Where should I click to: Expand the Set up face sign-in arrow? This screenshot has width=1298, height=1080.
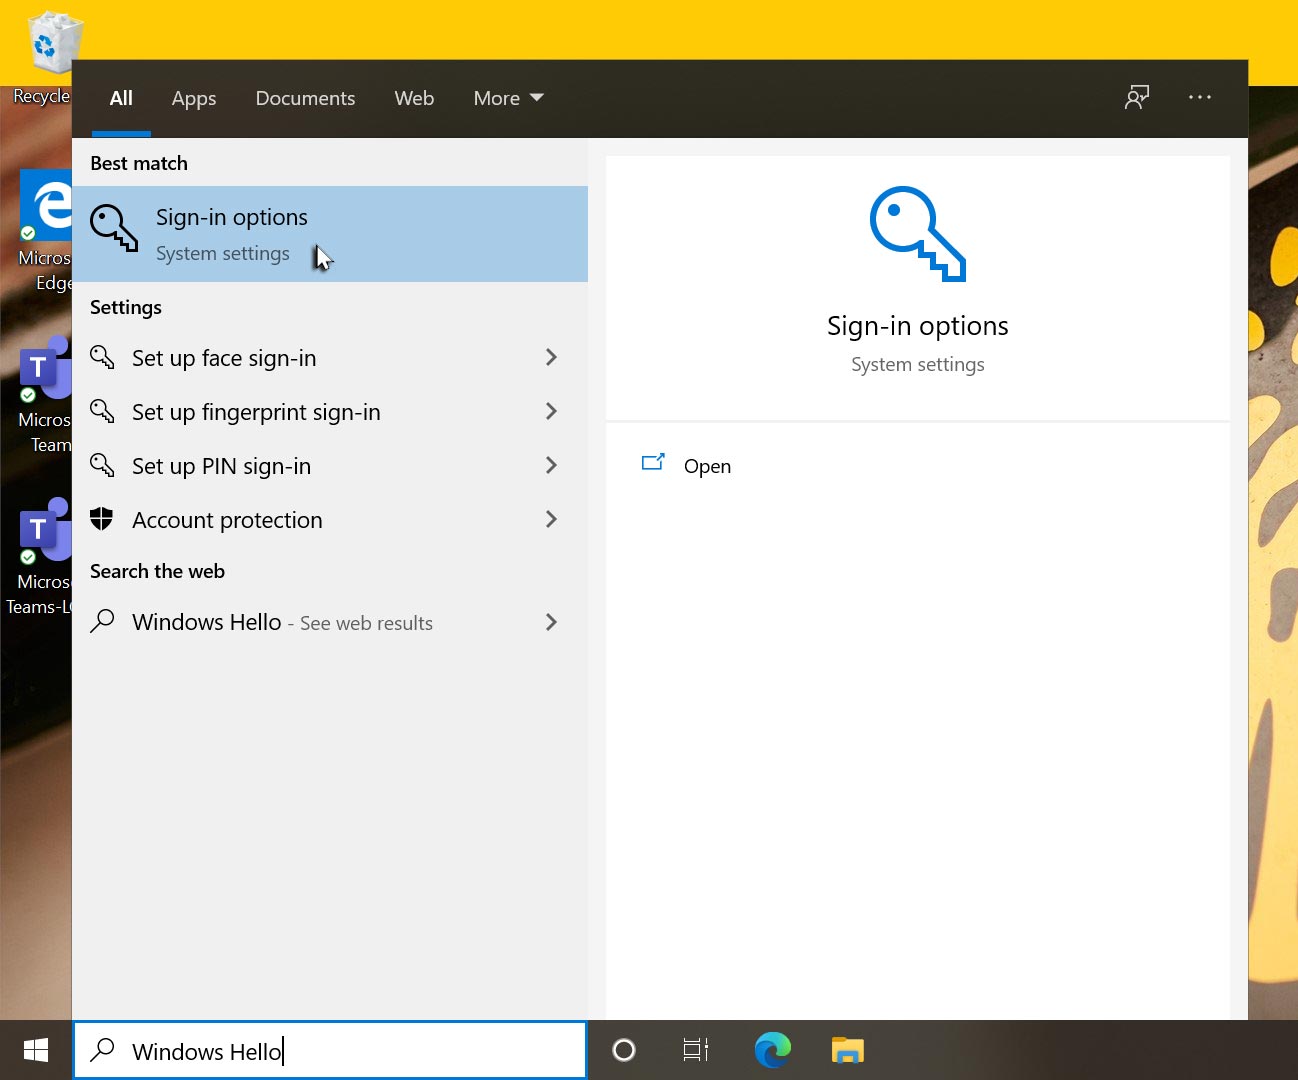tap(551, 357)
